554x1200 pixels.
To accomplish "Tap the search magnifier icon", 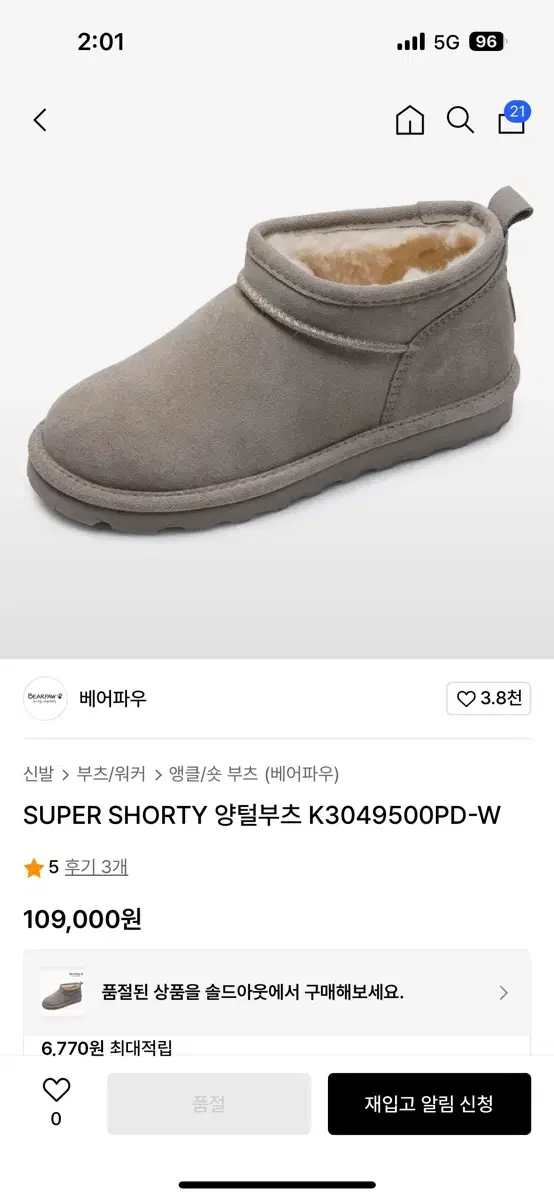I will (x=460, y=120).
